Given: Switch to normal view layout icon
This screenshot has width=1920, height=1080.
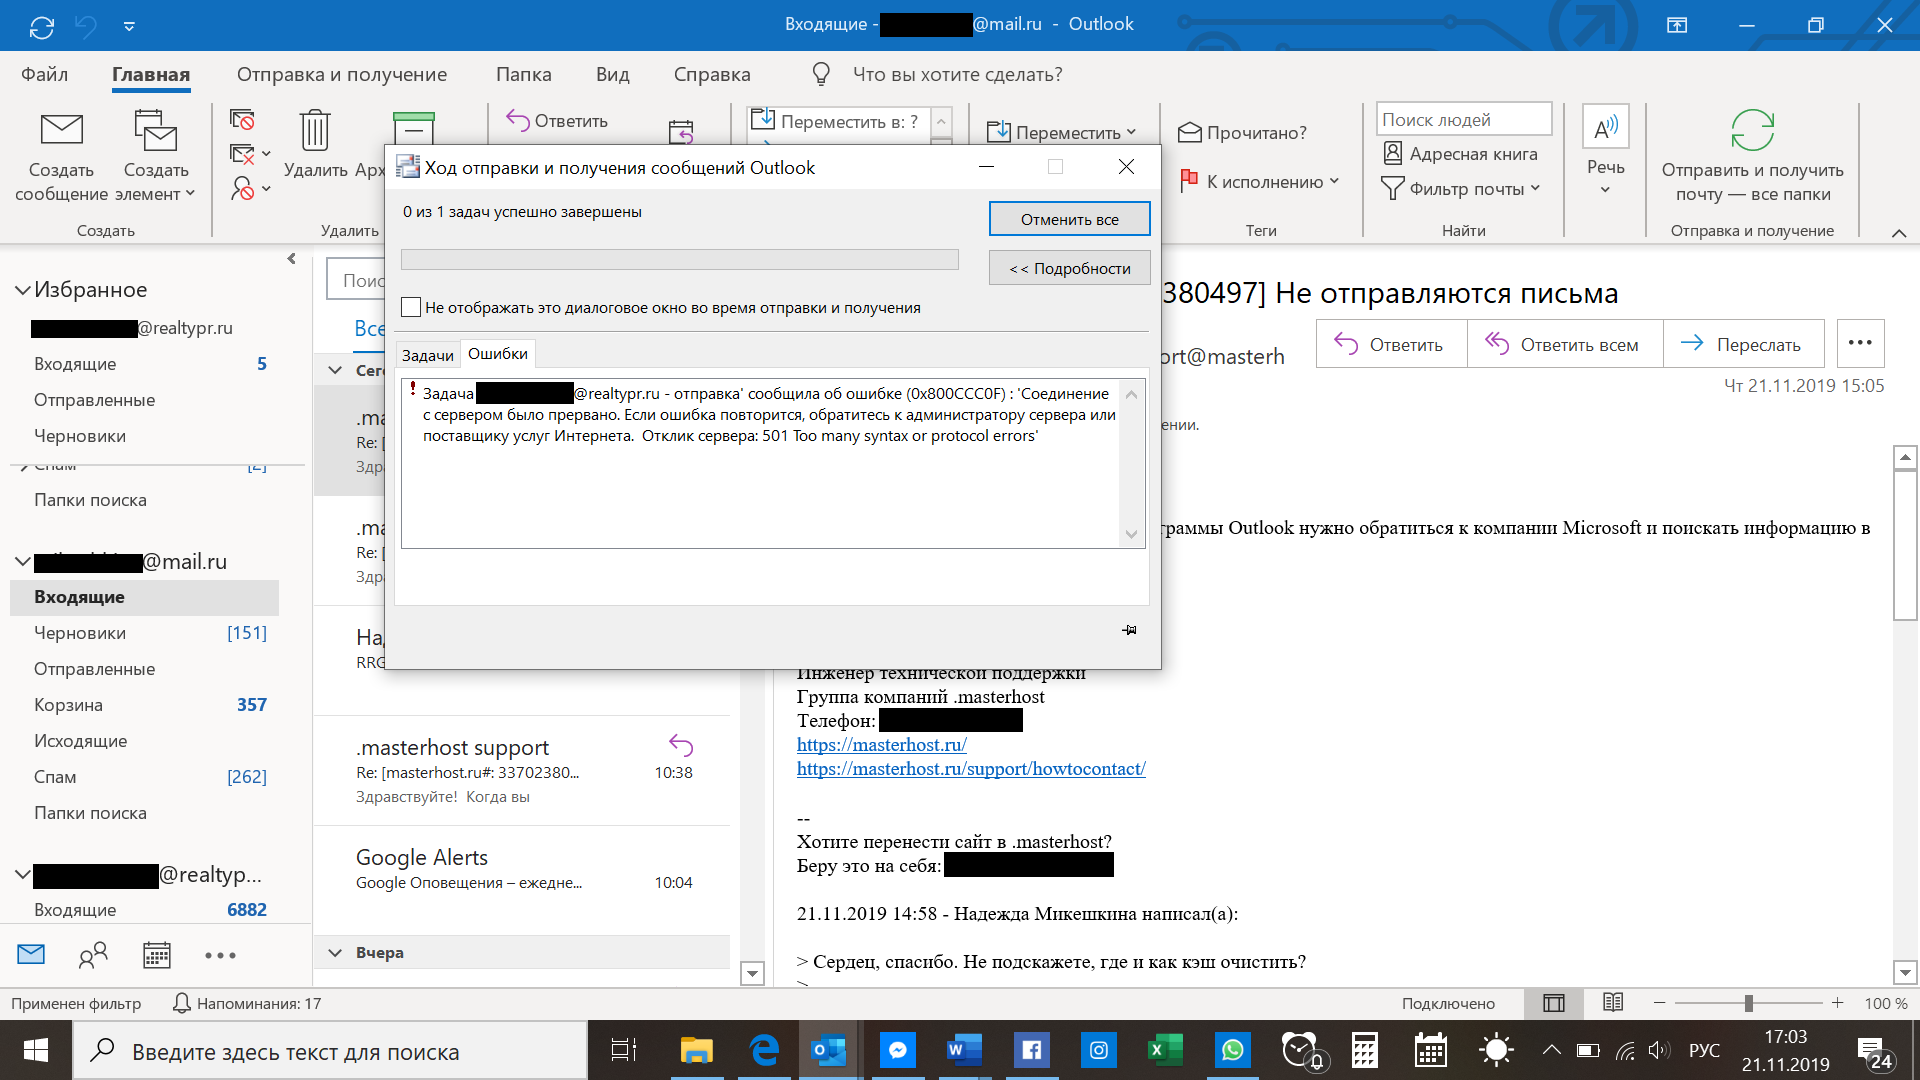Looking at the screenshot, I should pyautogui.click(x=1553, y=1003).
